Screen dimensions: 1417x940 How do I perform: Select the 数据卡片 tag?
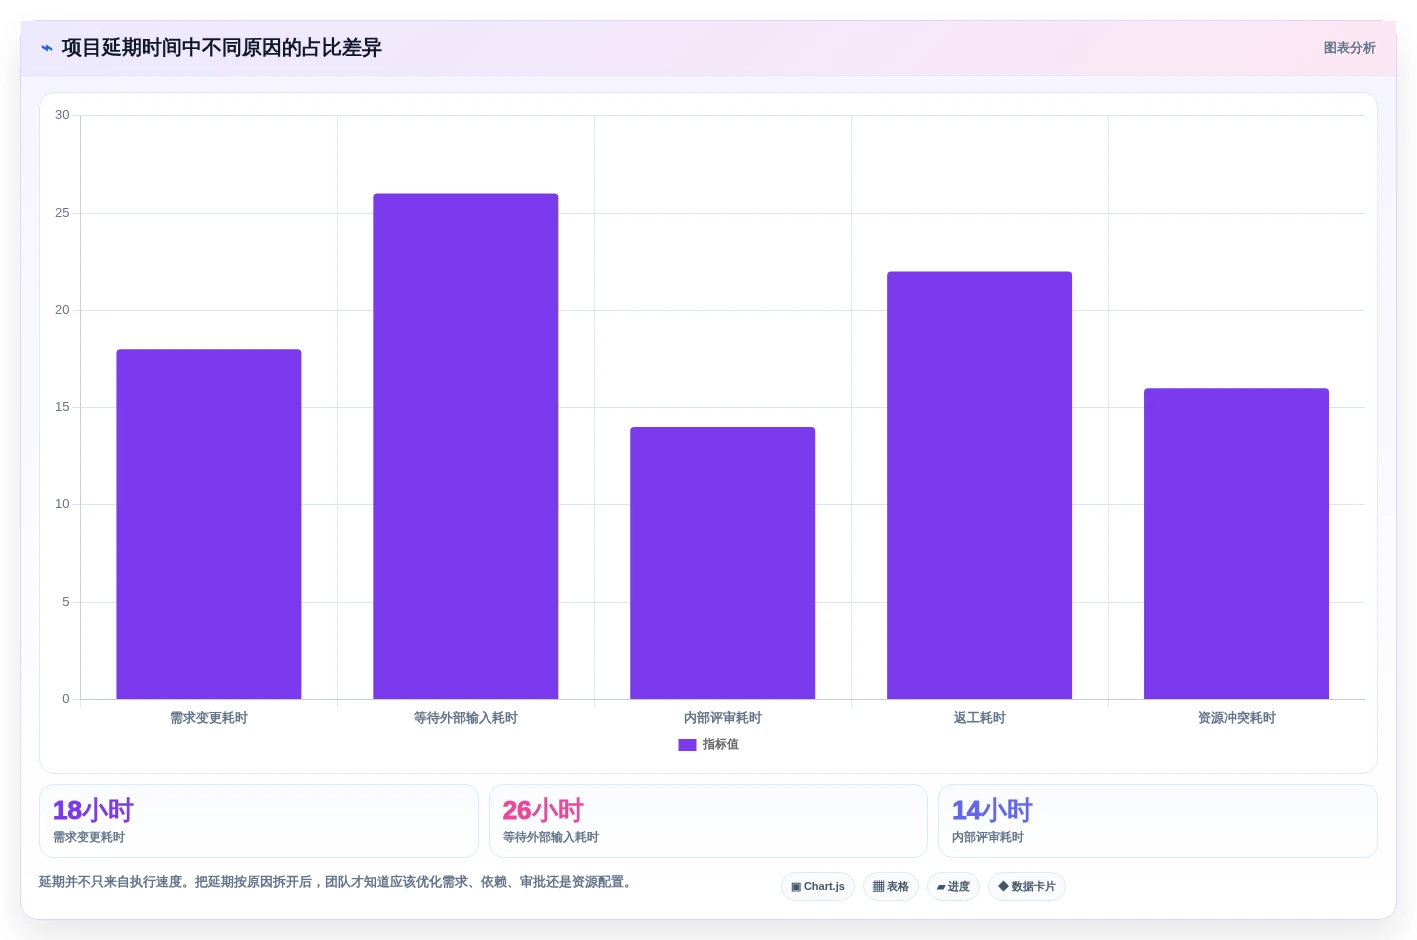[x=1027, y=887]
